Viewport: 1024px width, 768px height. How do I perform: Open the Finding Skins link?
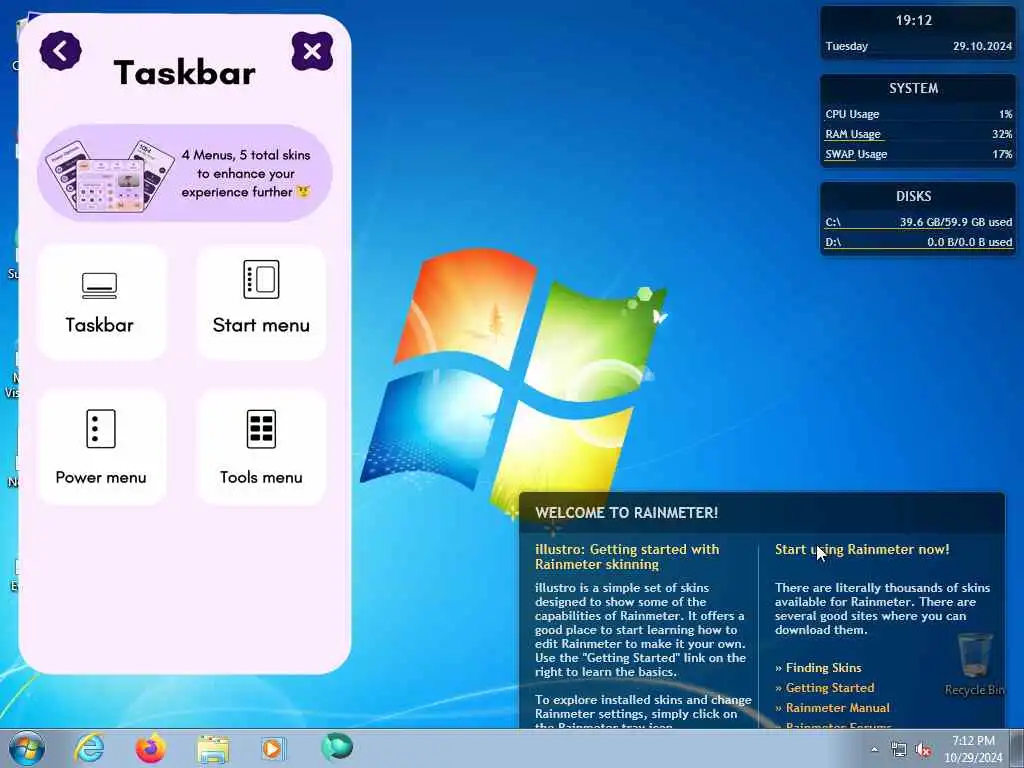(x=823, y=667)
